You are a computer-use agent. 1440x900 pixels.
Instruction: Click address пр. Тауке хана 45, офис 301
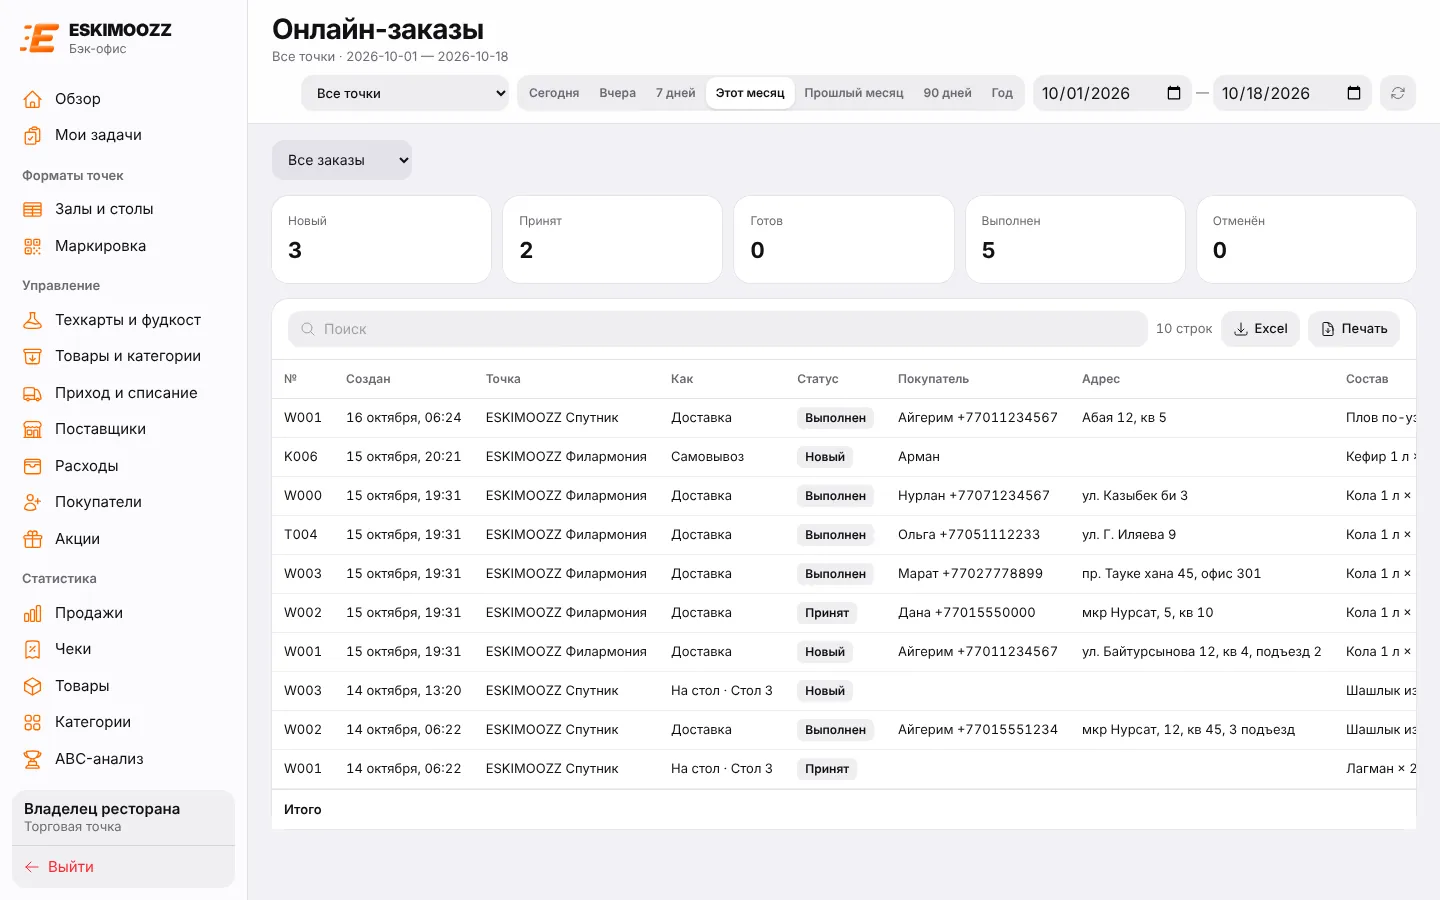tap(1171, 574)
